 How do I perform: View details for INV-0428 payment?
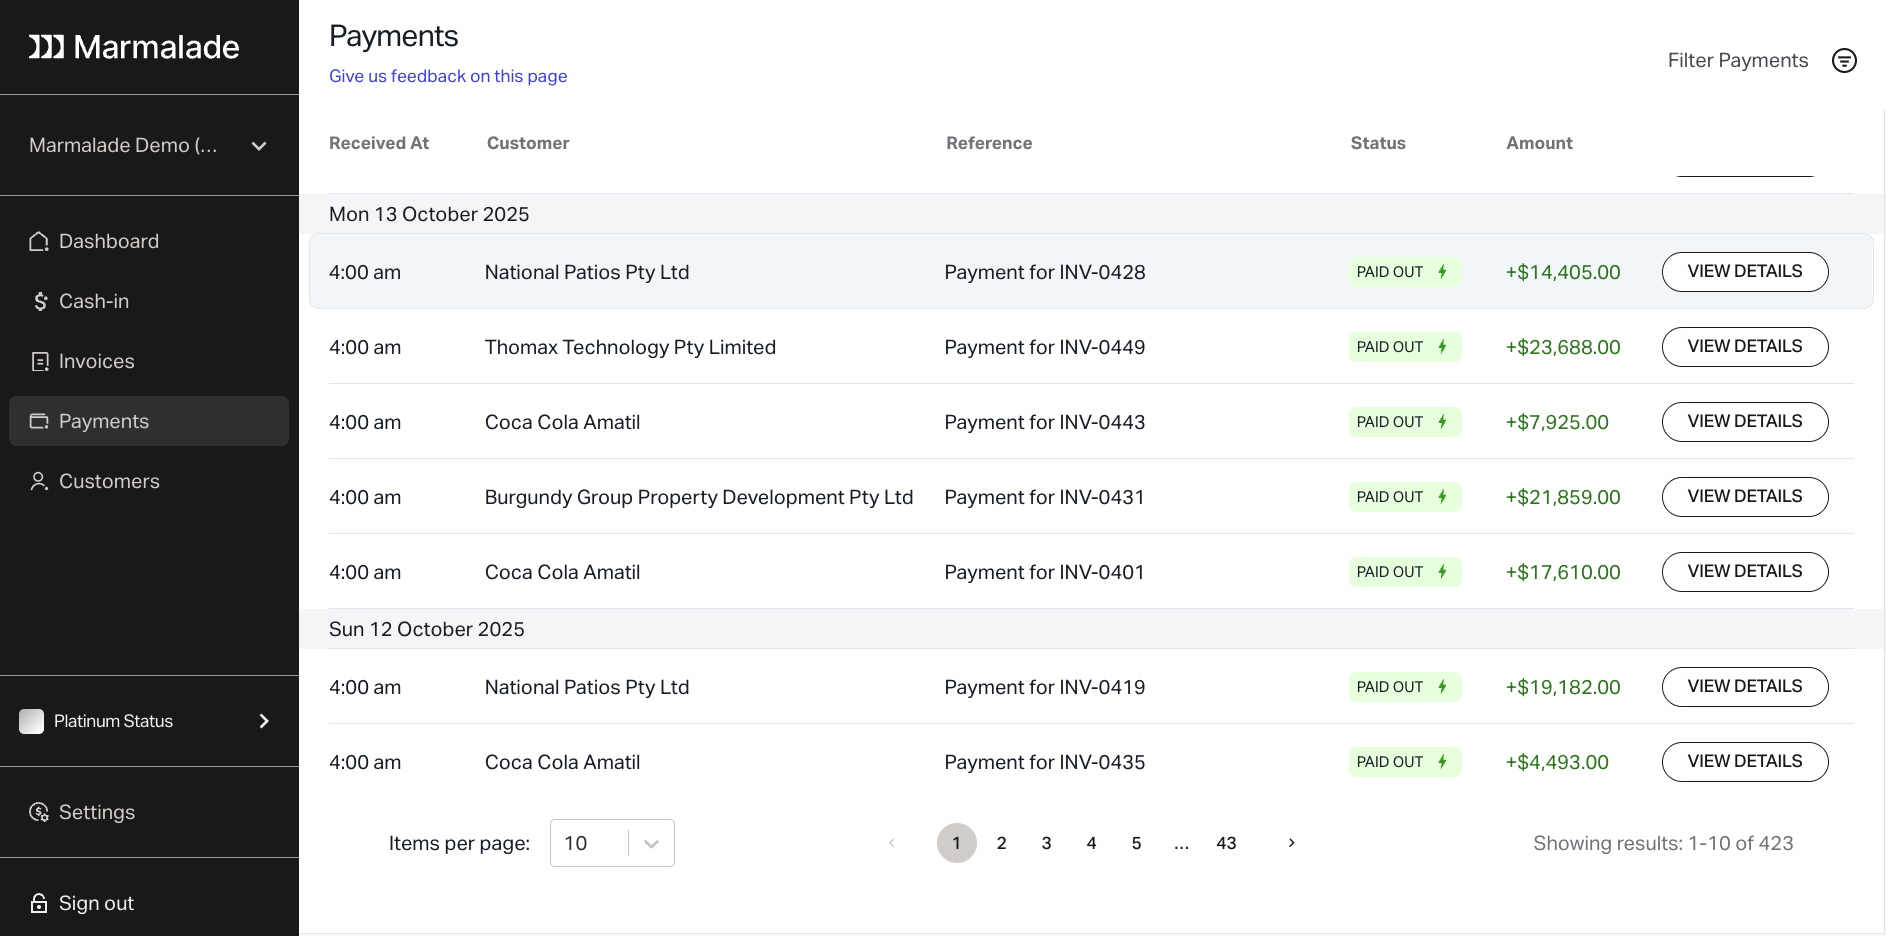click(1744, 272)
